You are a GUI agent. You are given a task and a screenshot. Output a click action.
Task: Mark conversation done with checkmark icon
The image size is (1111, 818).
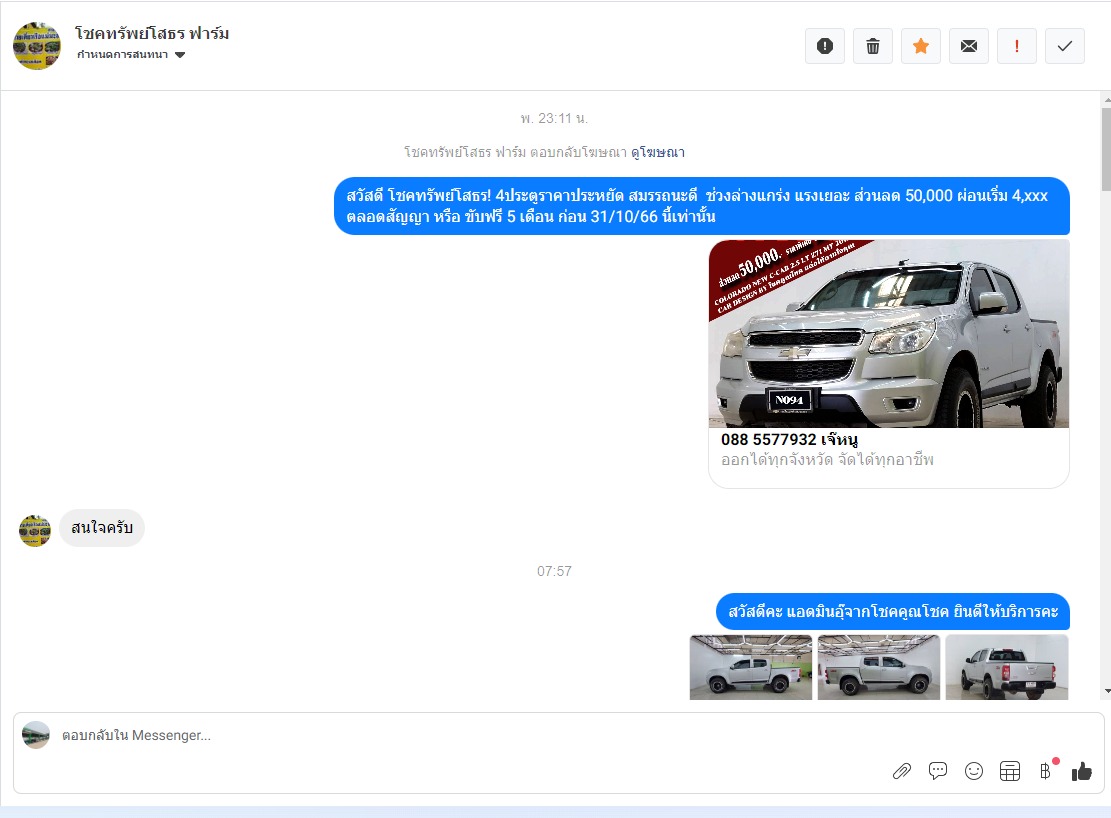click(1065, 46)
